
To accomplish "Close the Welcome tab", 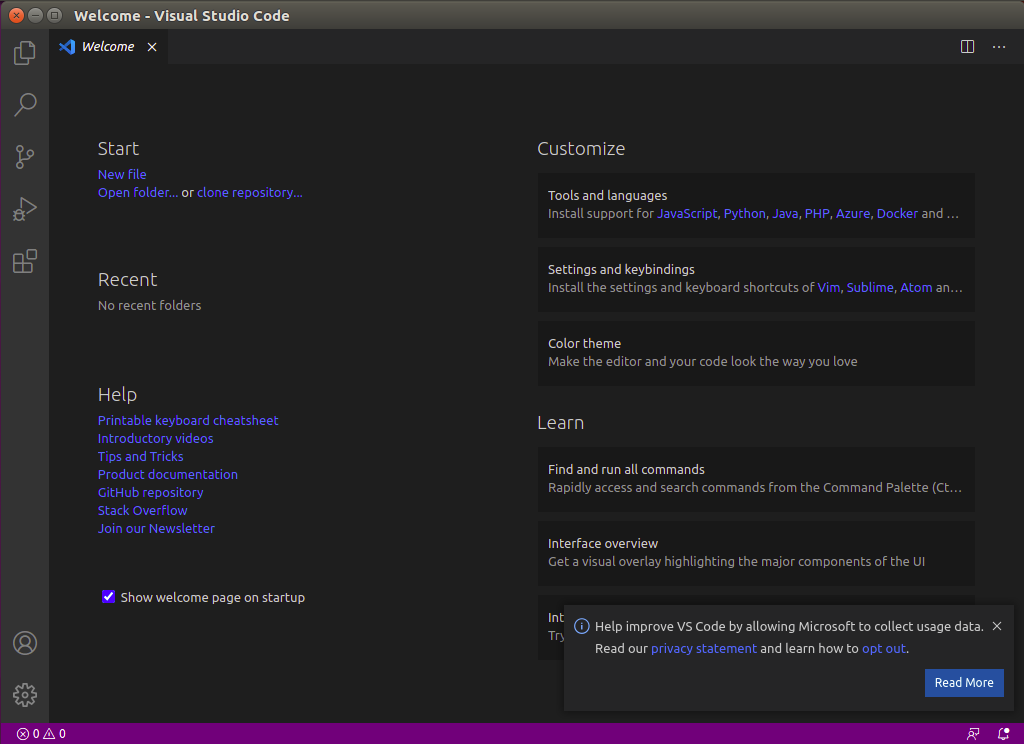I will (x=152, y=47).
